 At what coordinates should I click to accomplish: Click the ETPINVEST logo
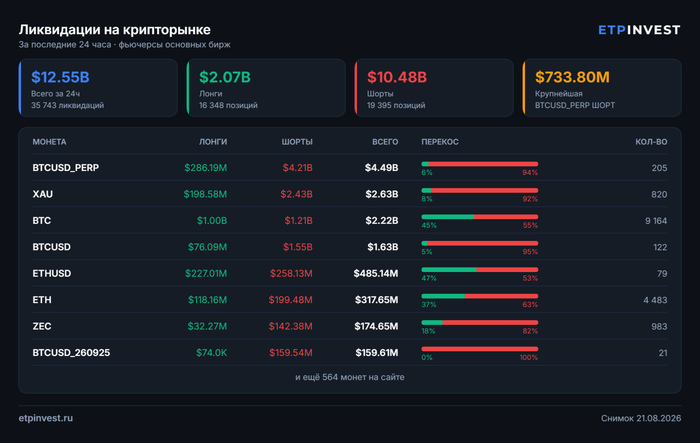tap(639, 30)
